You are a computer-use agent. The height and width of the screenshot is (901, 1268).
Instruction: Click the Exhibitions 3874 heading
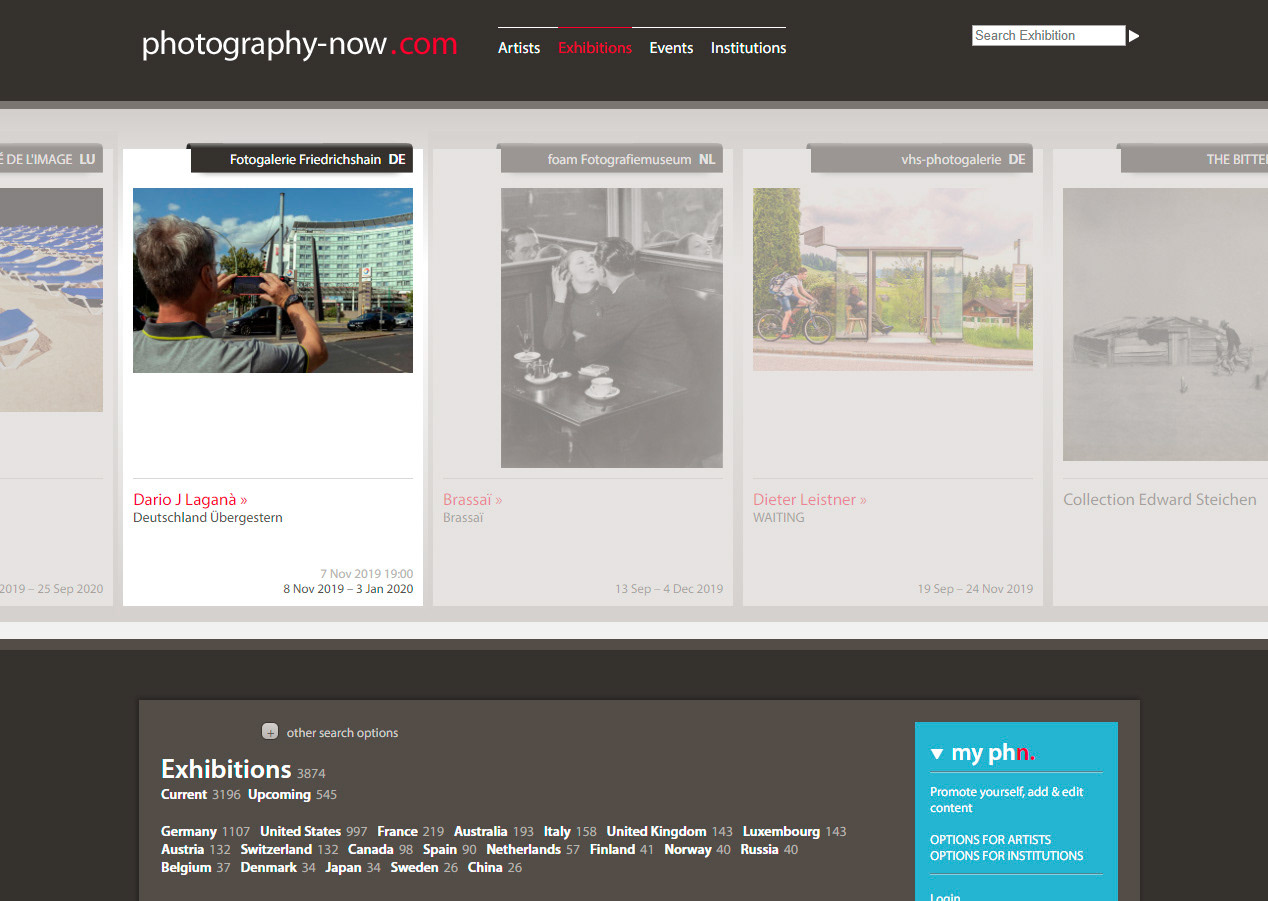tap(243, 769)
